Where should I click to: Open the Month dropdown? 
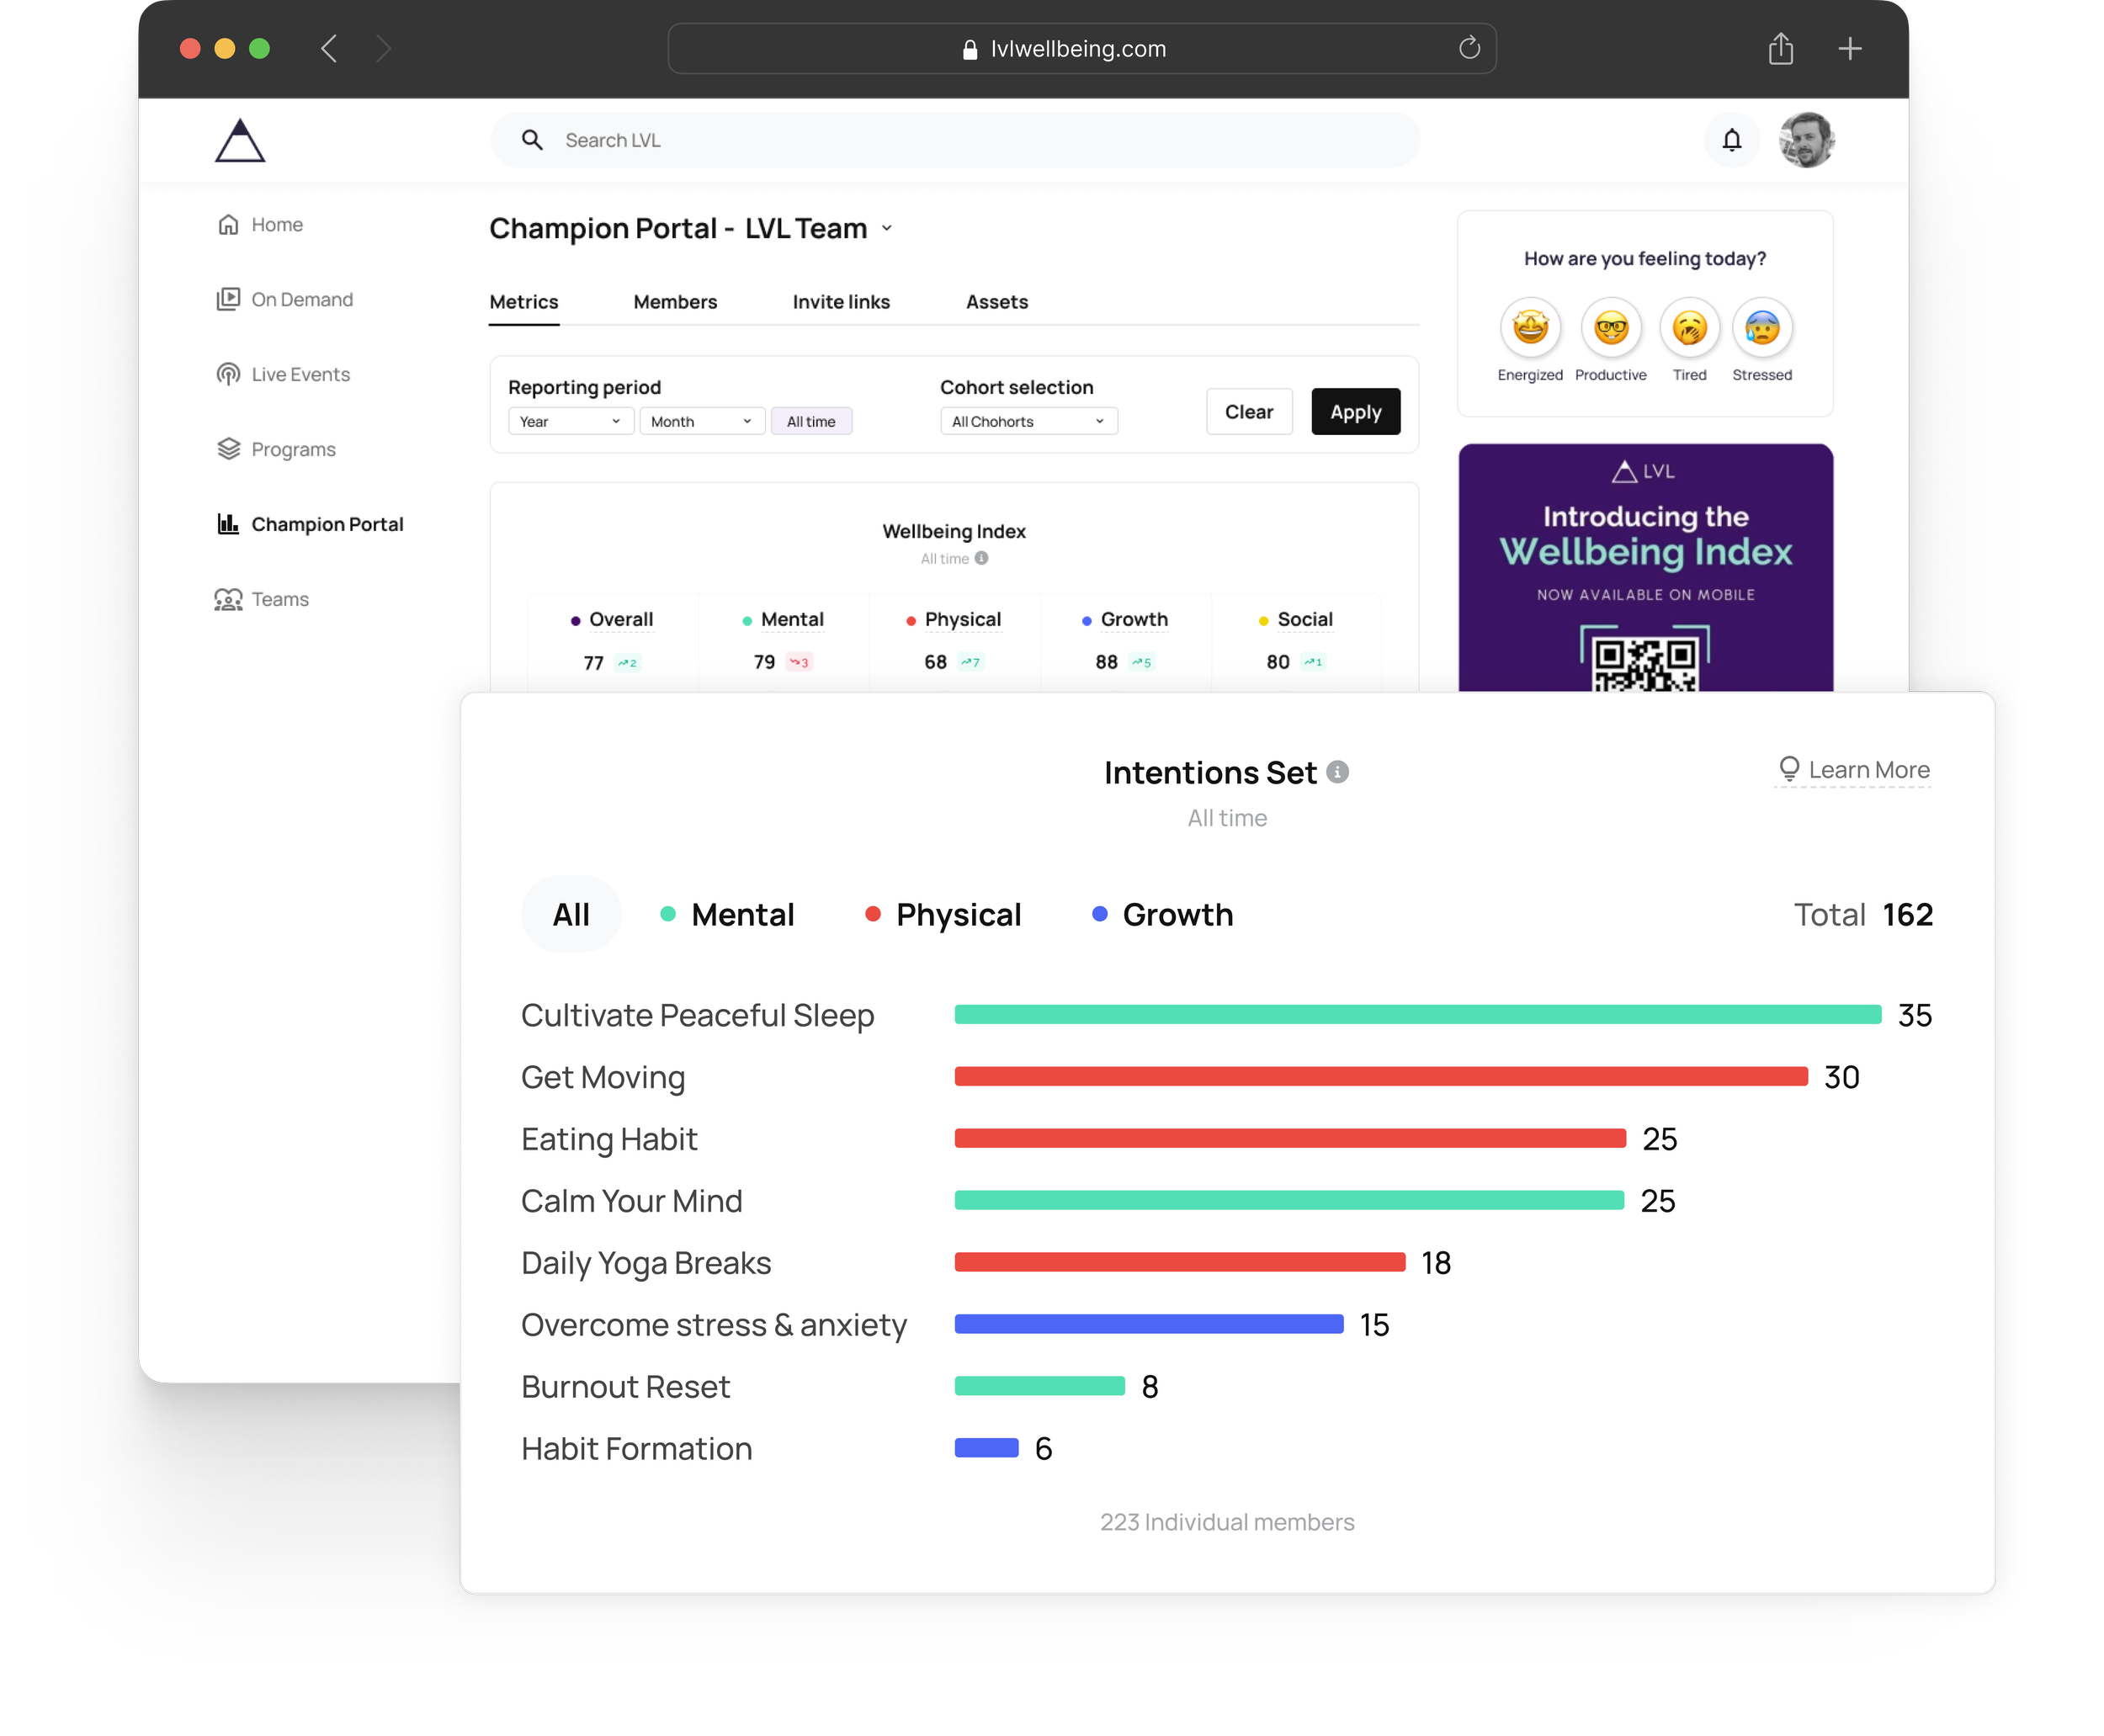pyautogui.click(x=702, y=421)
